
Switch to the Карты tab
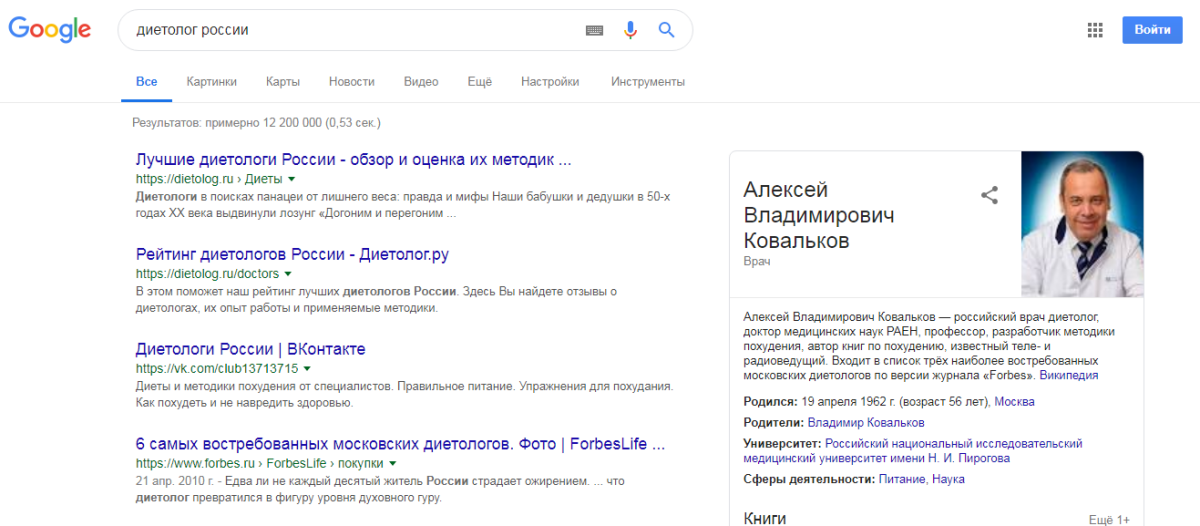click(283, 82)
